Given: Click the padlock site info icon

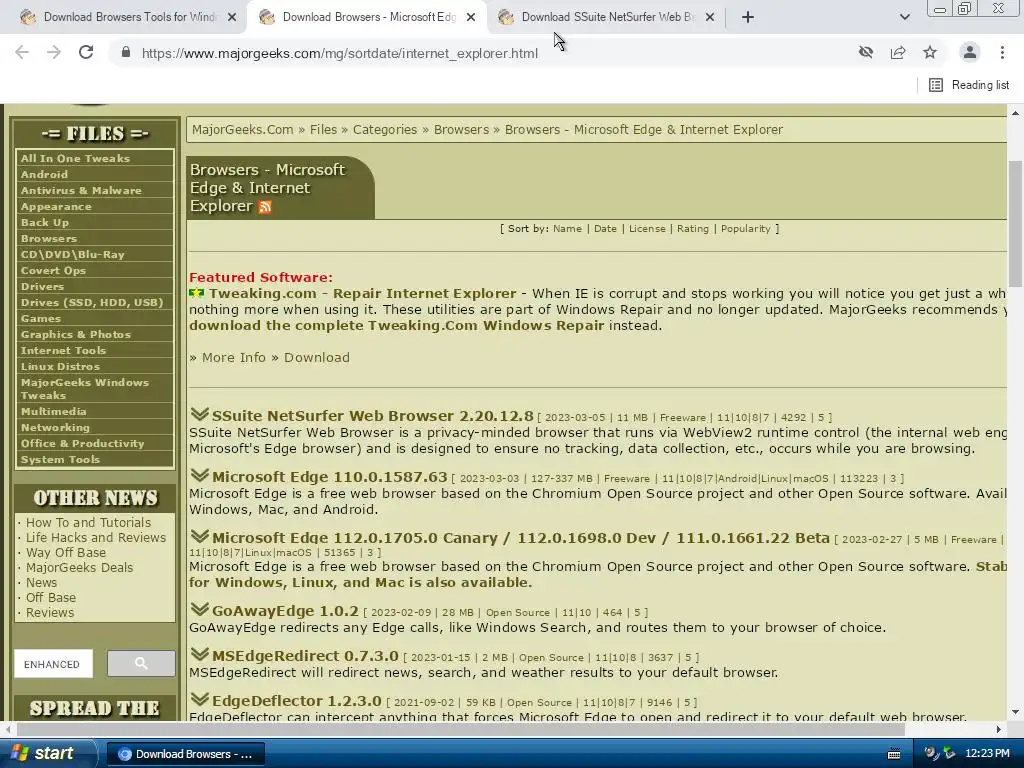Looking at the screenshot, I should coord(126,52).
